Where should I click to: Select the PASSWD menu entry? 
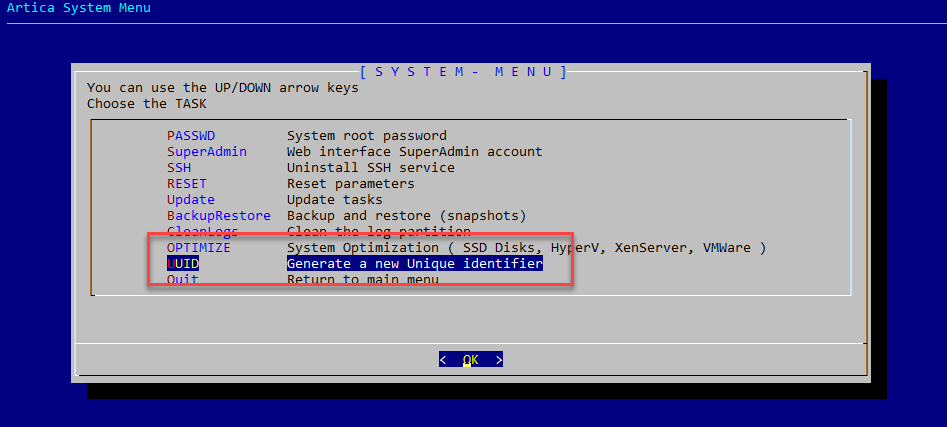(191, 136)
